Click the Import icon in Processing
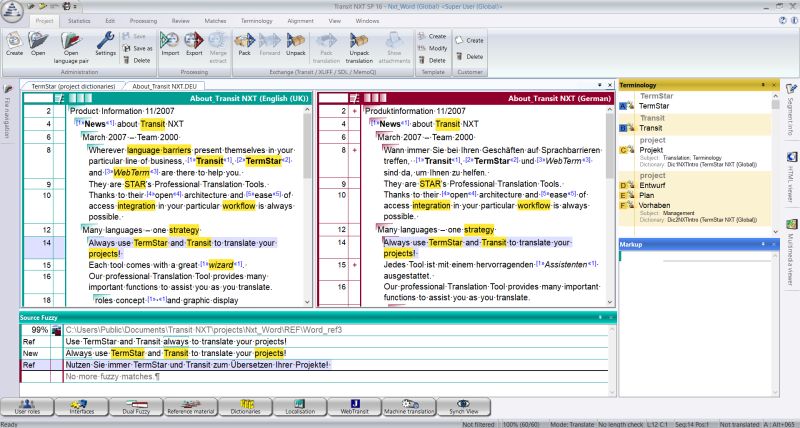 pos(170,44)
